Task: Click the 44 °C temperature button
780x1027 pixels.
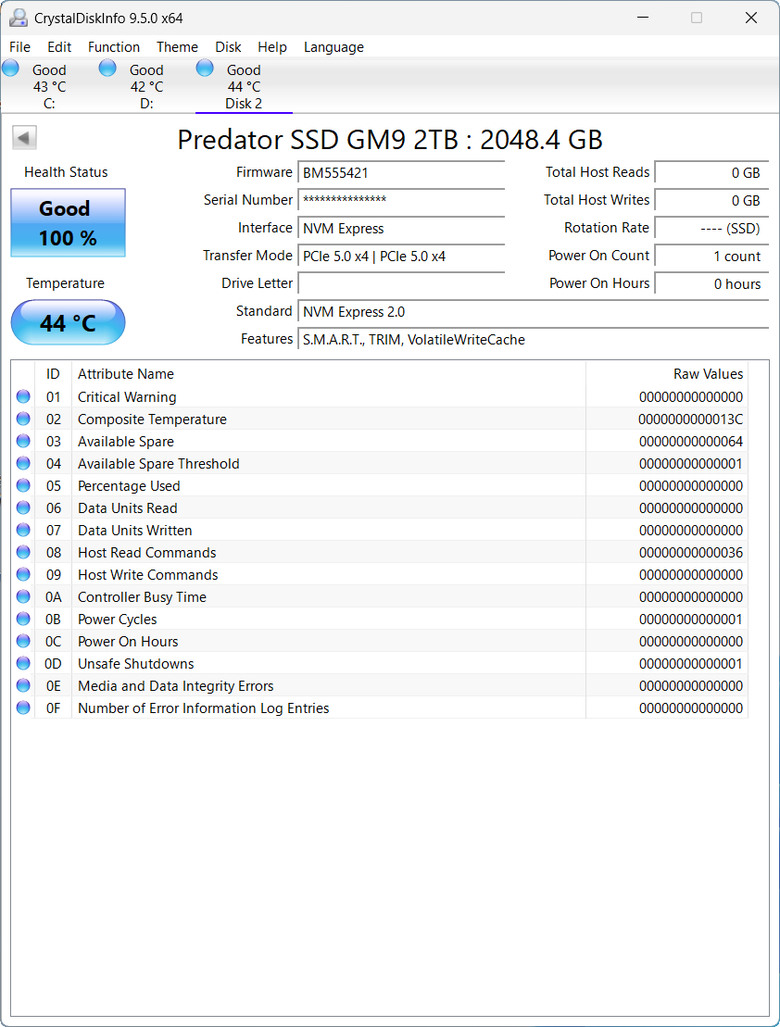Action: point(68,322)
